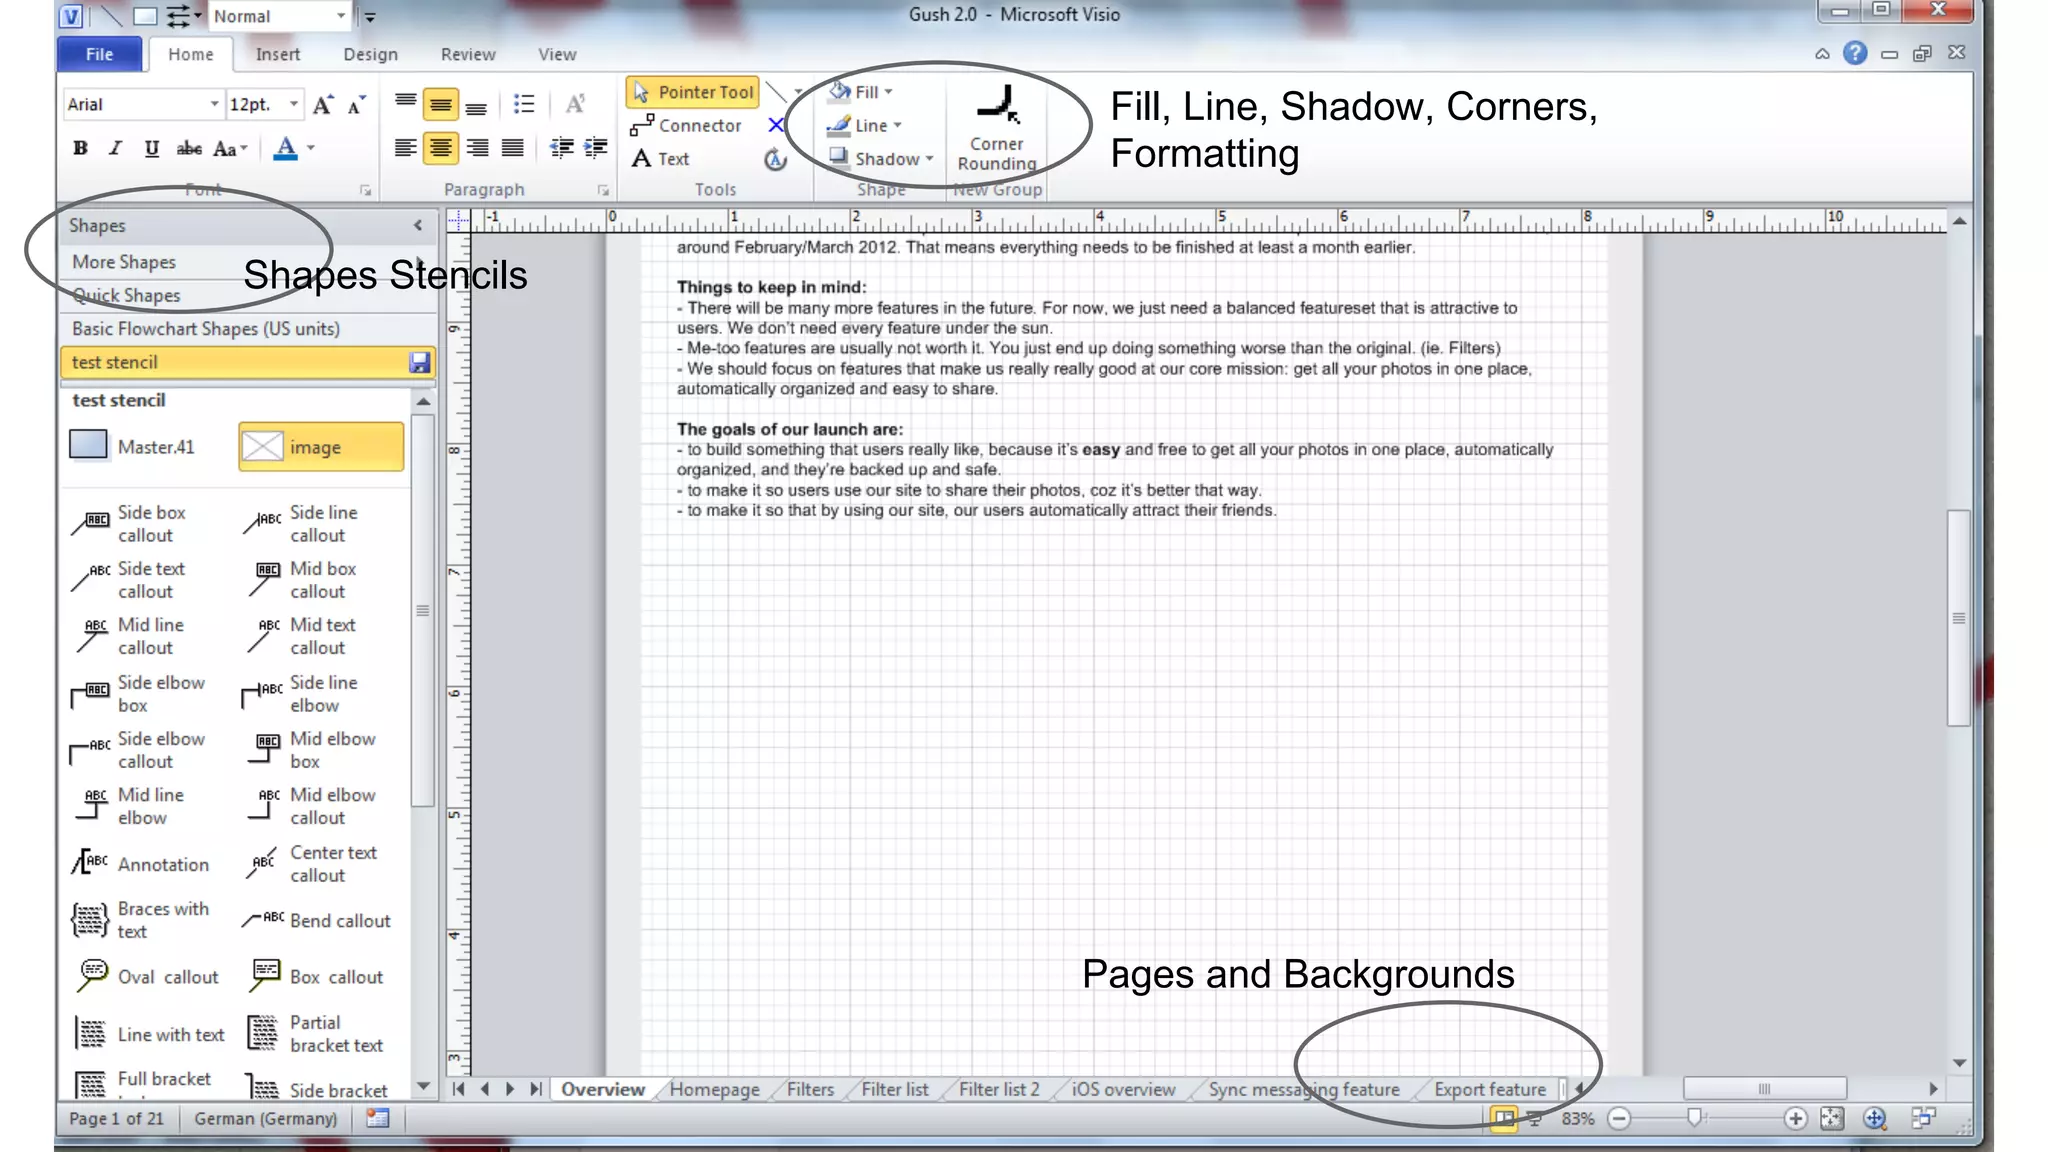Select the Braces with text shape
This screenshot has height=1152, width=2048.
140,920
